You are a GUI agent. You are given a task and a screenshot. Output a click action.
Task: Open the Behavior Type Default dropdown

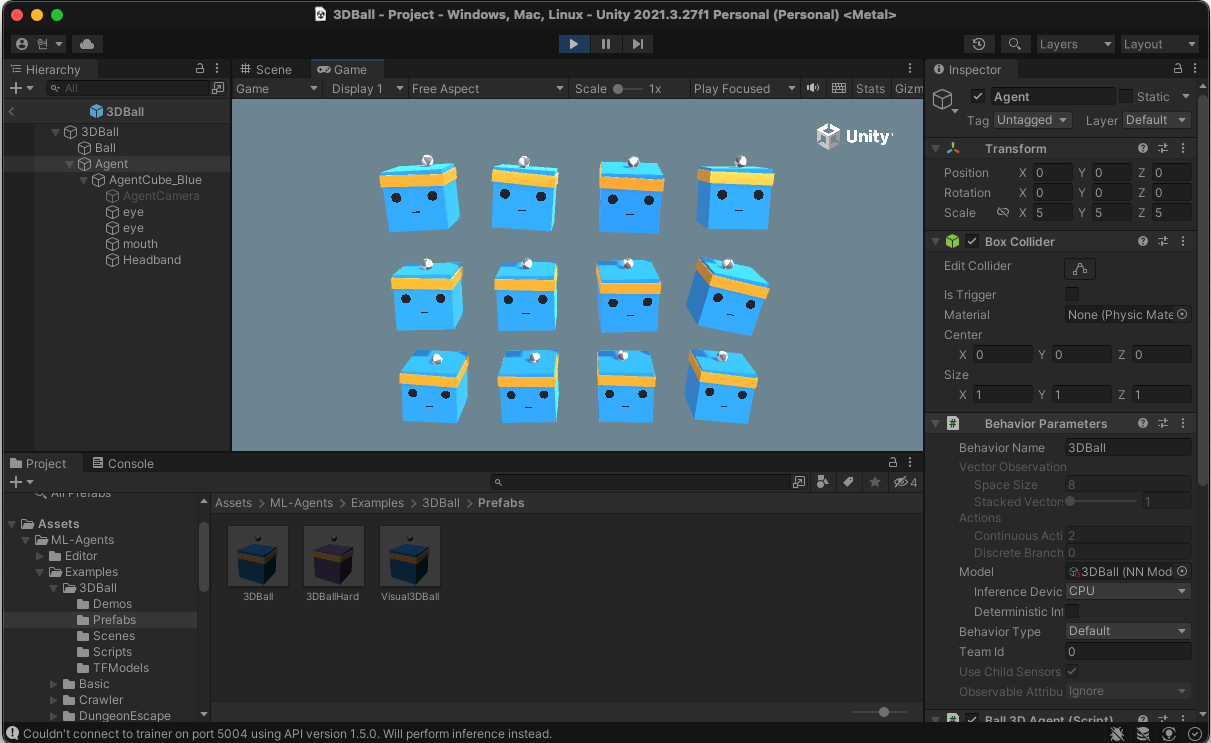pos(1128,631)
